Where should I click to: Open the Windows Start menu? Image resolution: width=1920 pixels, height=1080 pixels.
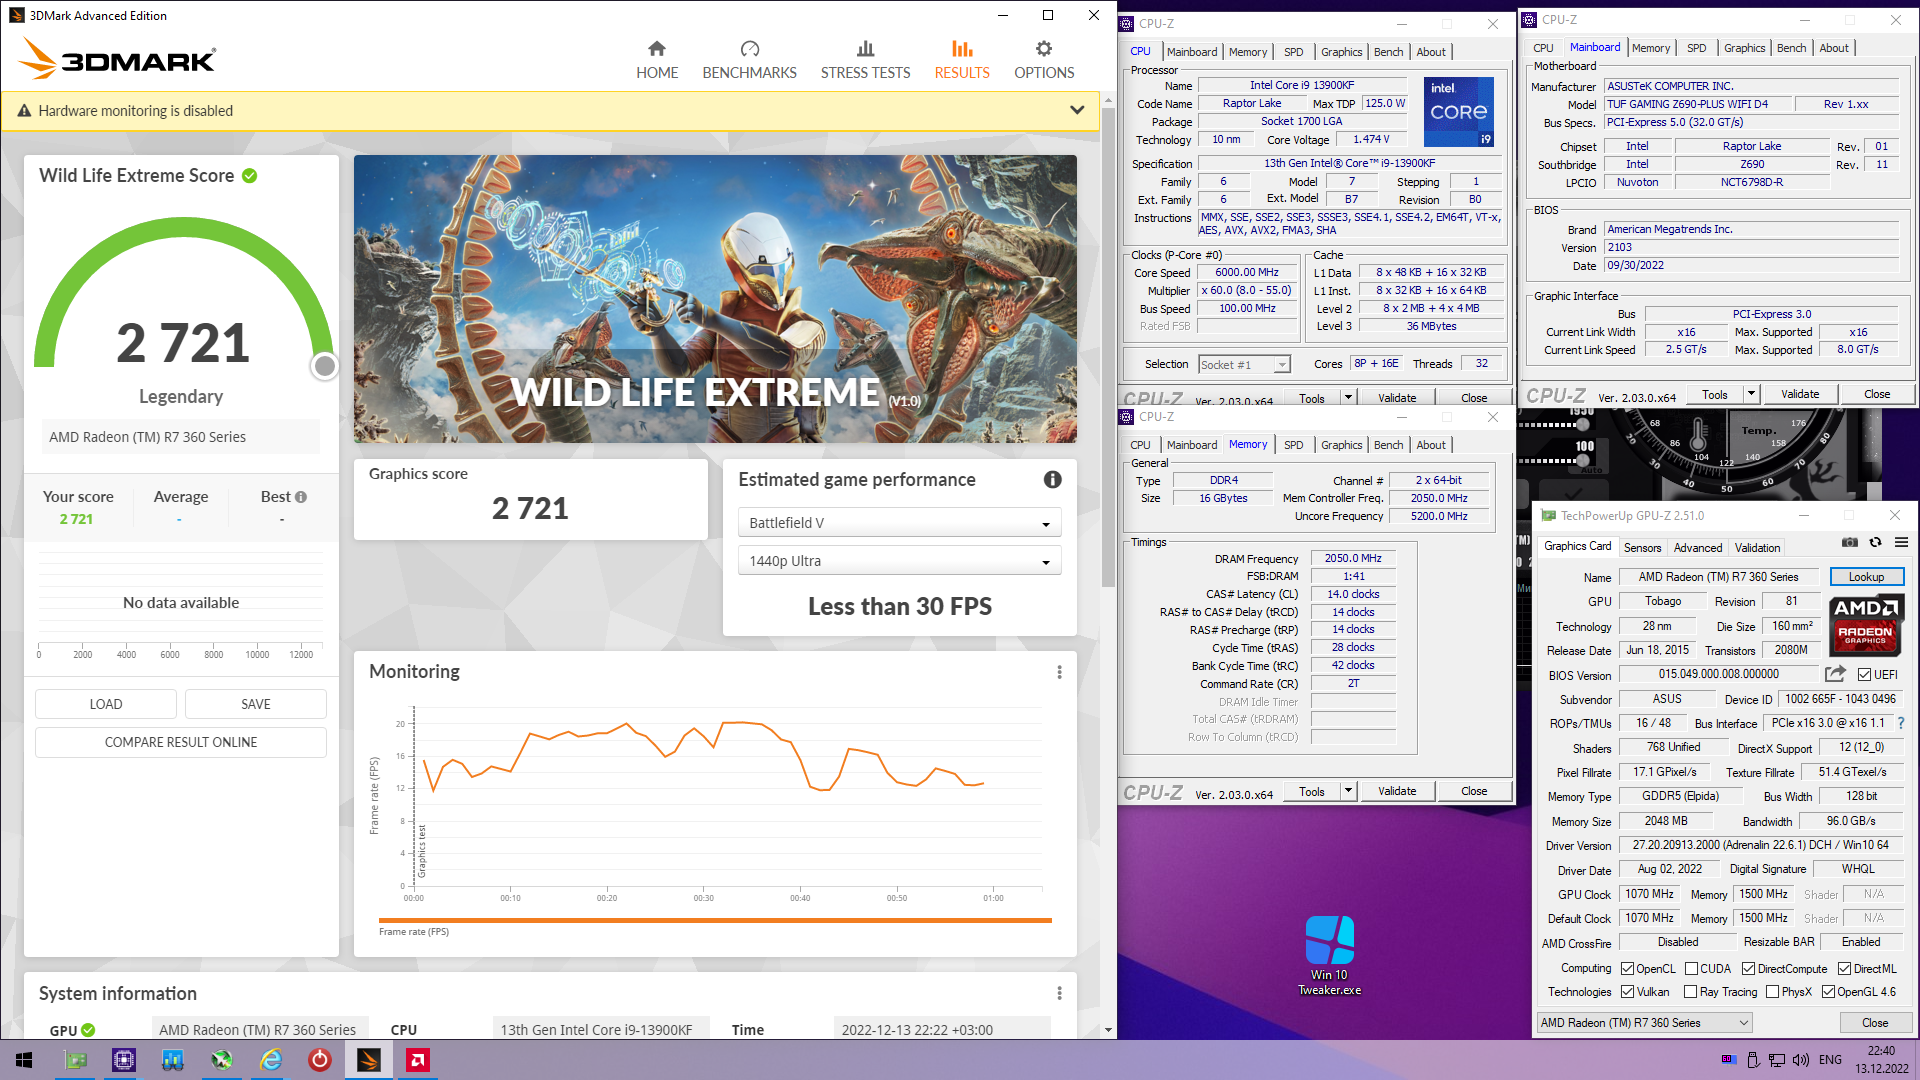24,1060
